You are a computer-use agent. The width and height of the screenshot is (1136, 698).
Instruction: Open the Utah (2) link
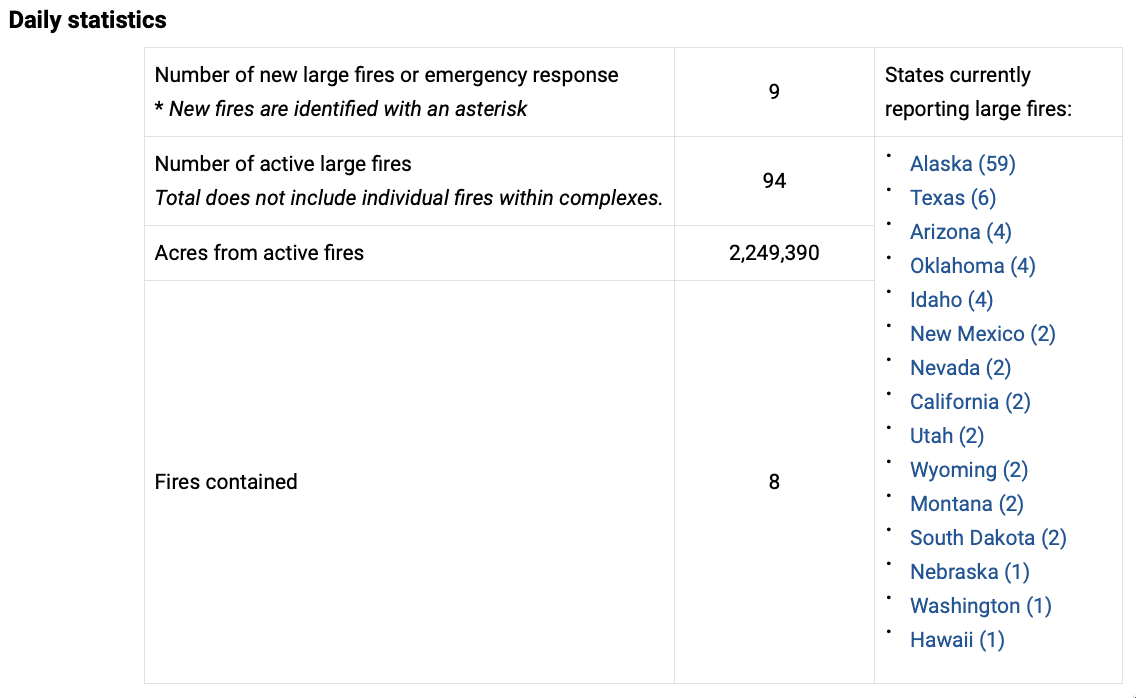click(947, 436)
